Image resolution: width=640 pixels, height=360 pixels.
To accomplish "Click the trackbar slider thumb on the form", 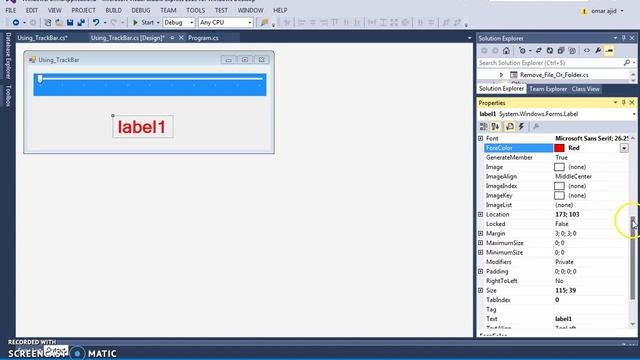I will [40, 78].
